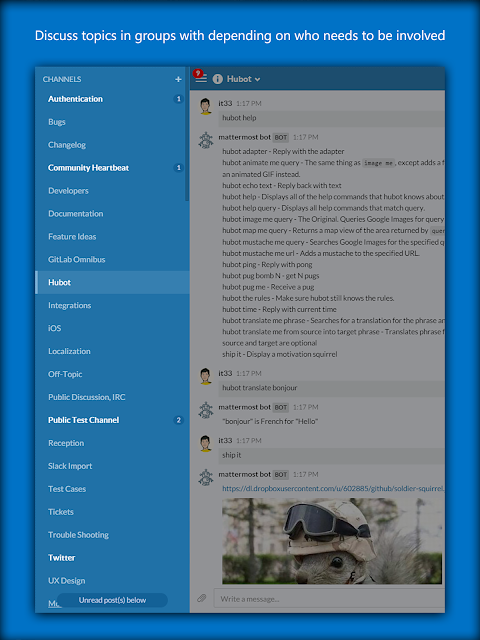Click the CHANNELS sidebar header
The height and width of the screenshot is (640, 480).
click(x=62, y=79)
